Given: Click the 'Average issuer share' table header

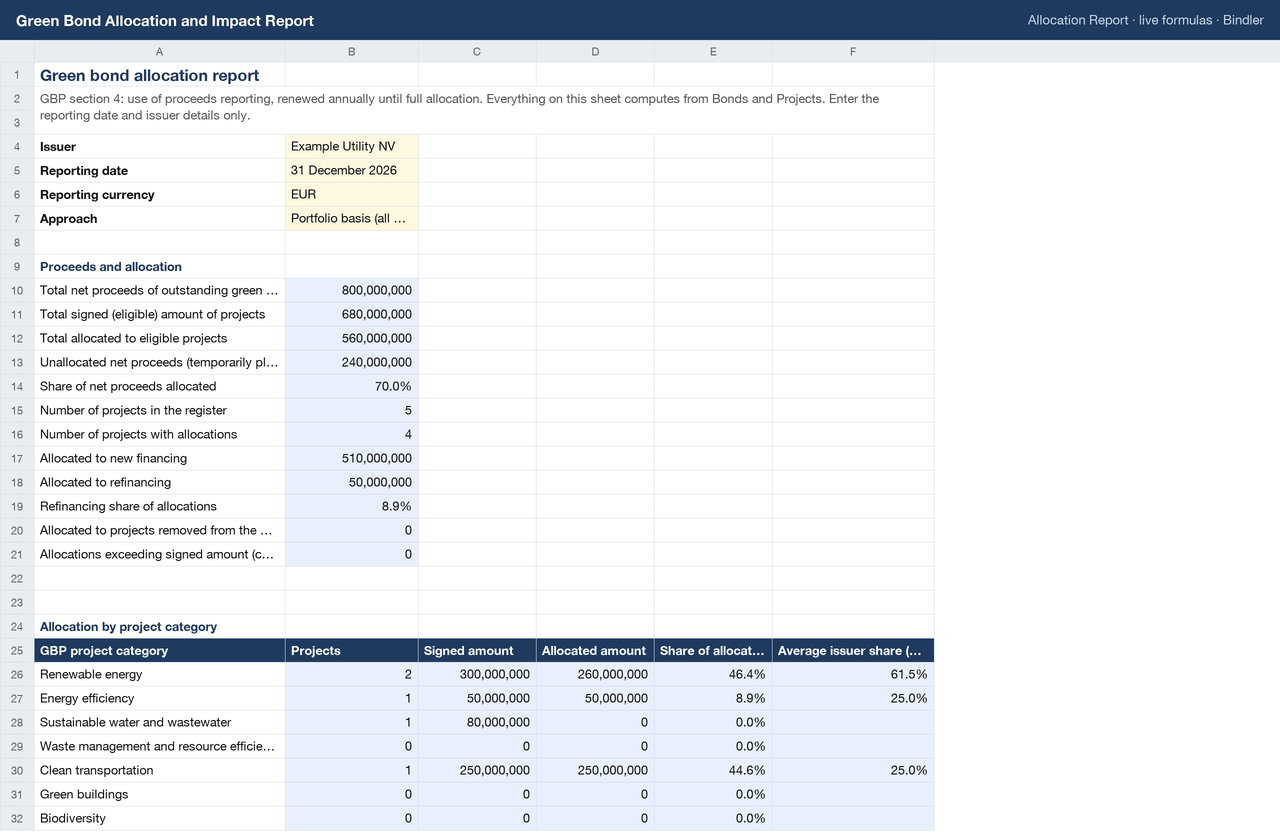Looking at the screenshot, I should pyautogui.click(x=853, y=651).
